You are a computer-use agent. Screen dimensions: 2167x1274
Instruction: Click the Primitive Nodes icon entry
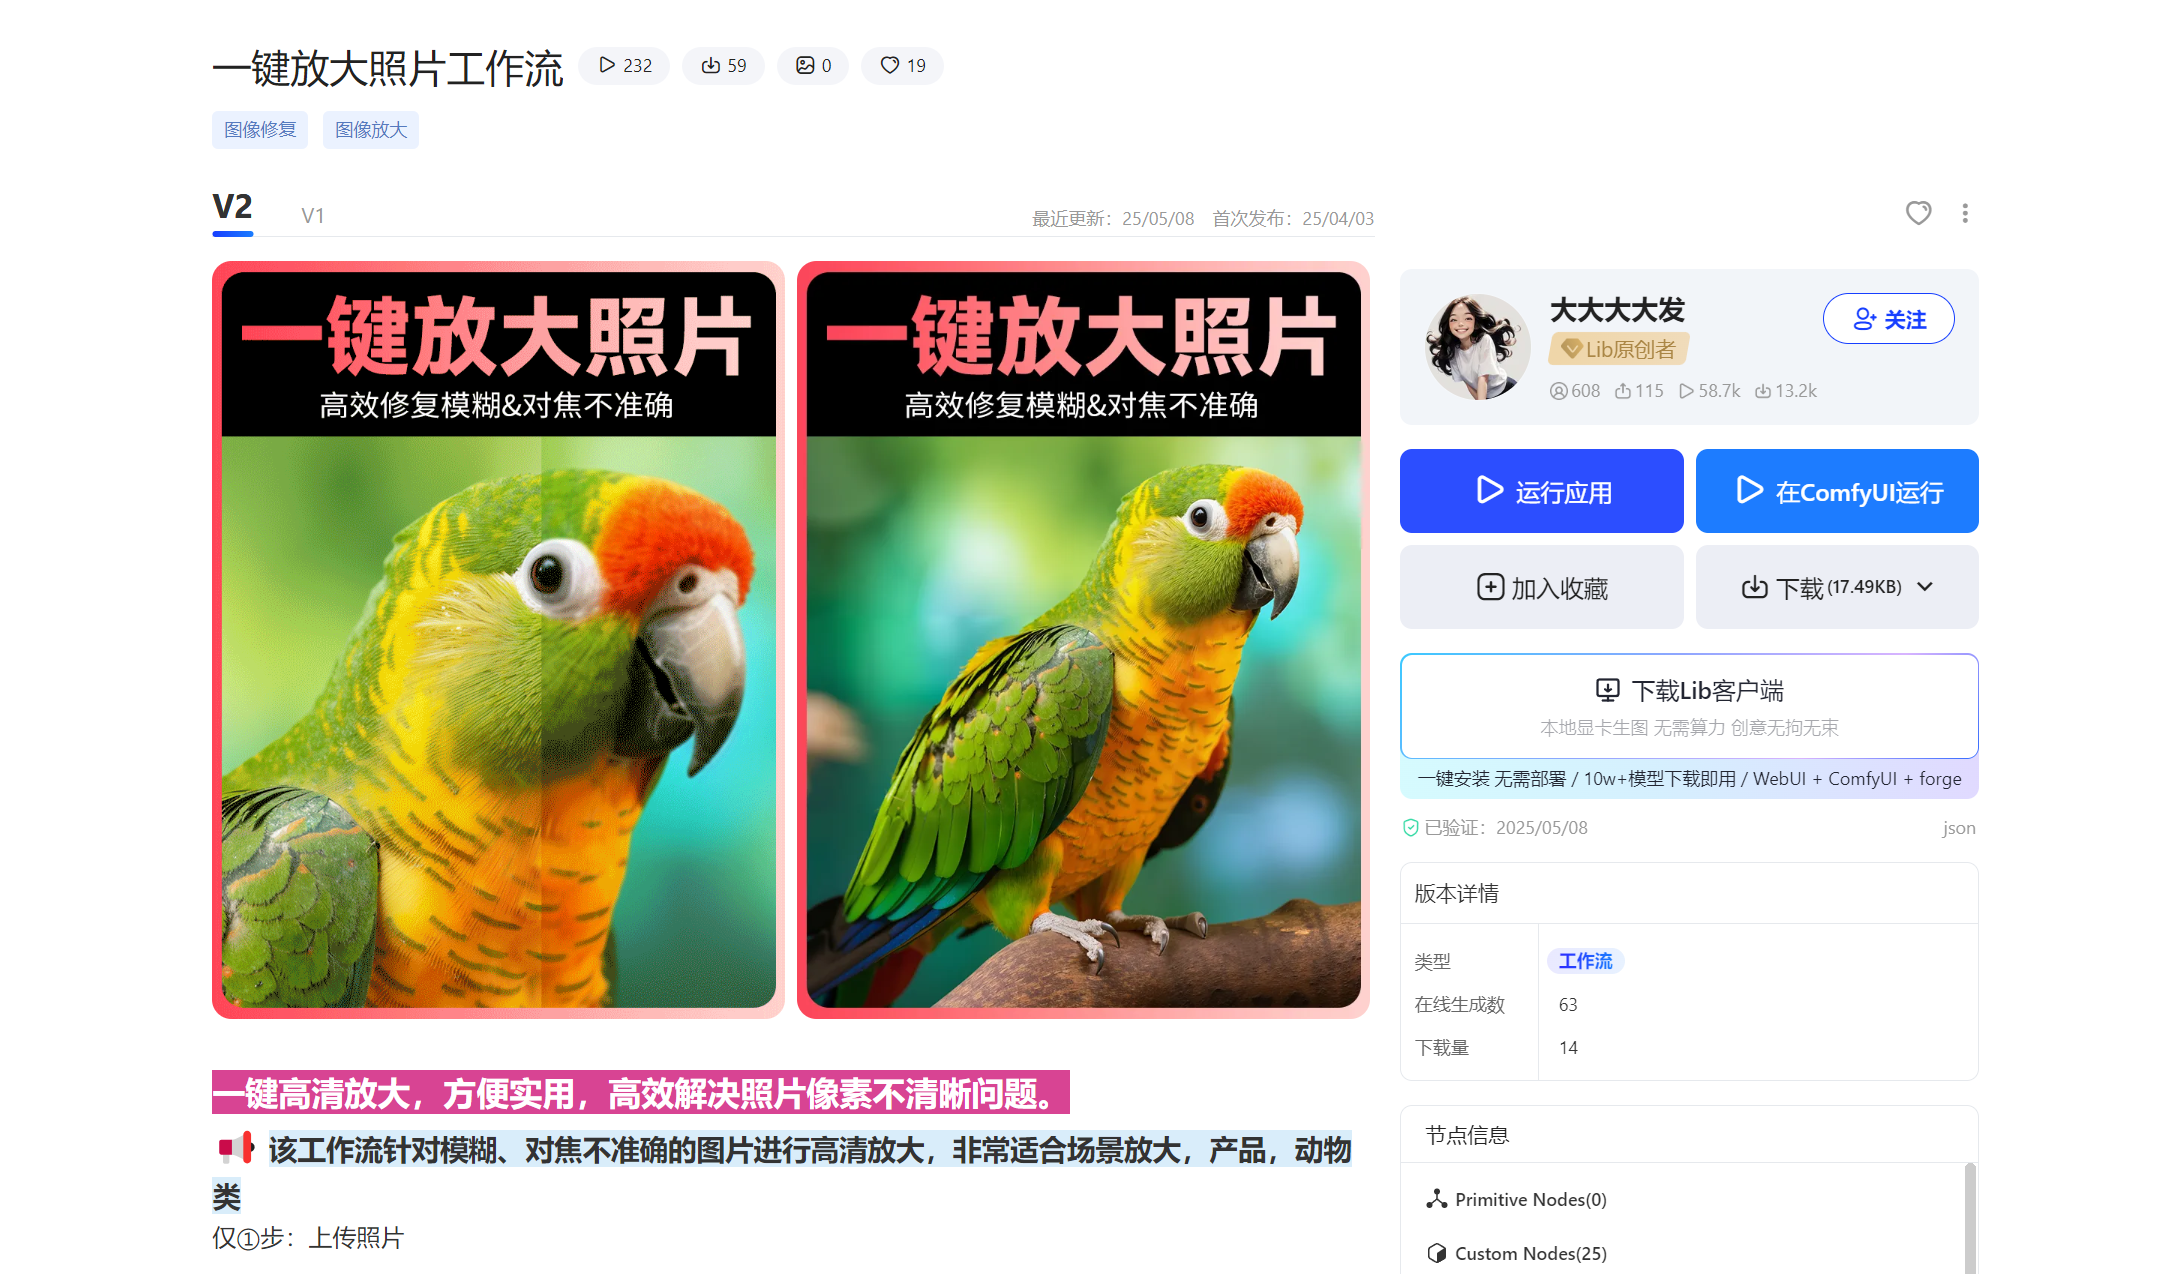click(x=1437, y=1199)
